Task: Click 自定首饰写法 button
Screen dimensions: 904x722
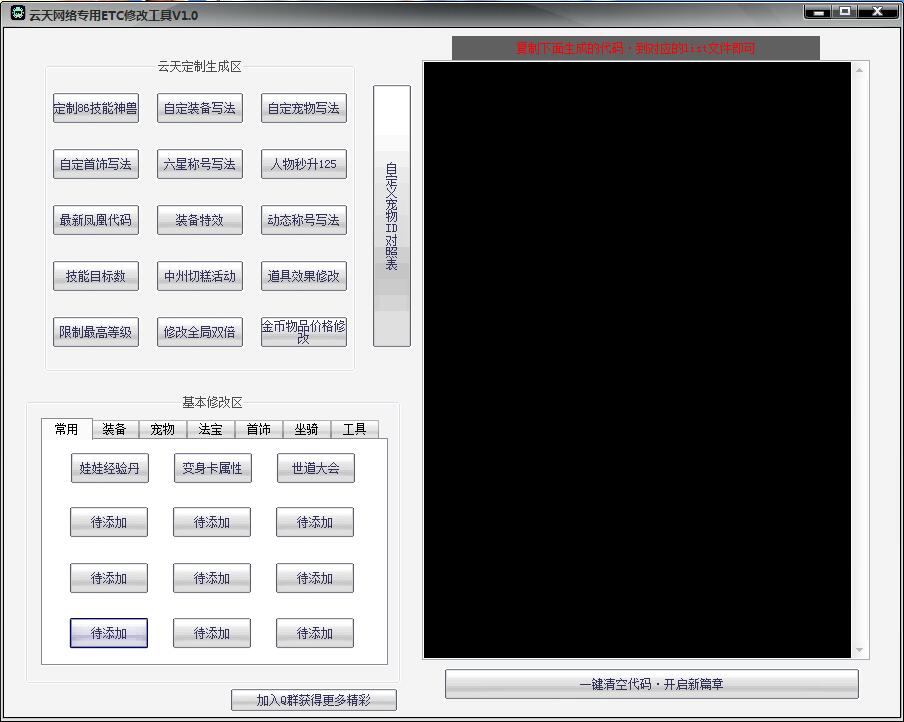Action: 96,164
